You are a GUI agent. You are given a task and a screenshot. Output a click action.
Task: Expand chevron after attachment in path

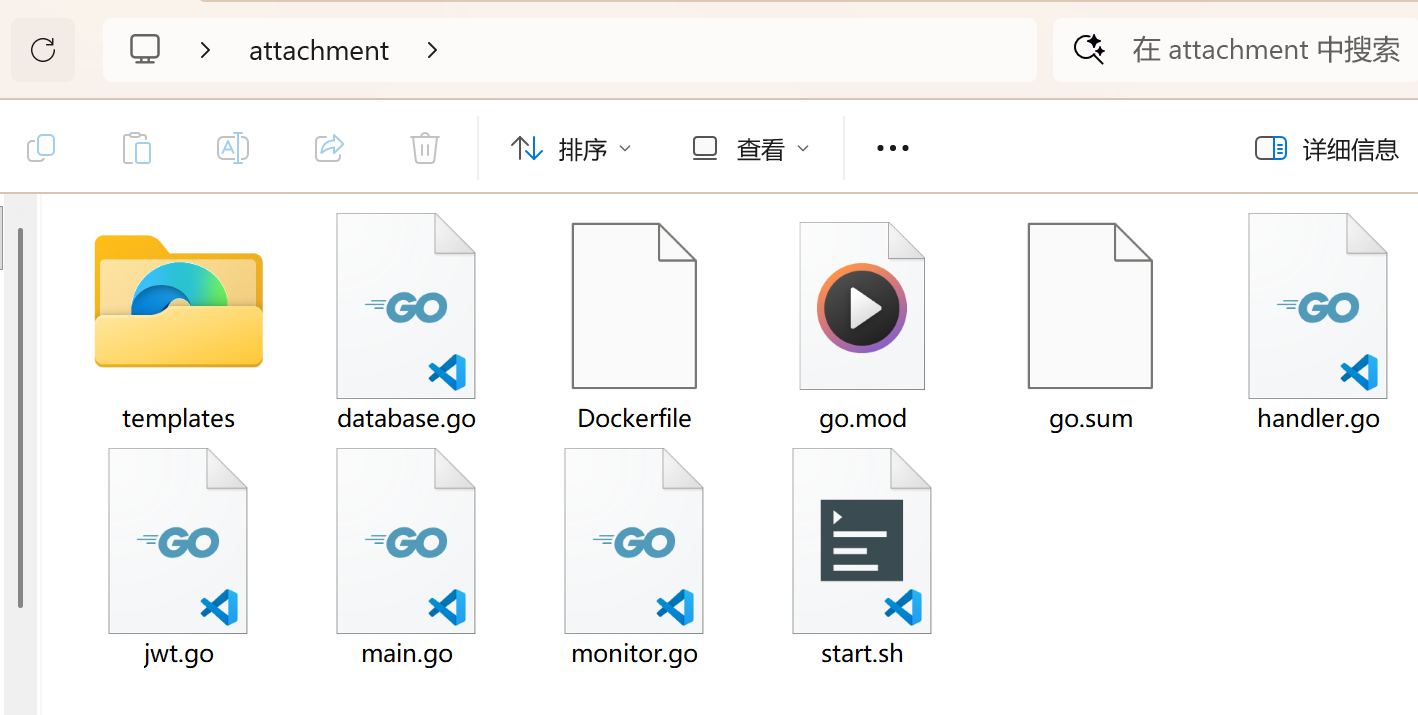[432, 50]
